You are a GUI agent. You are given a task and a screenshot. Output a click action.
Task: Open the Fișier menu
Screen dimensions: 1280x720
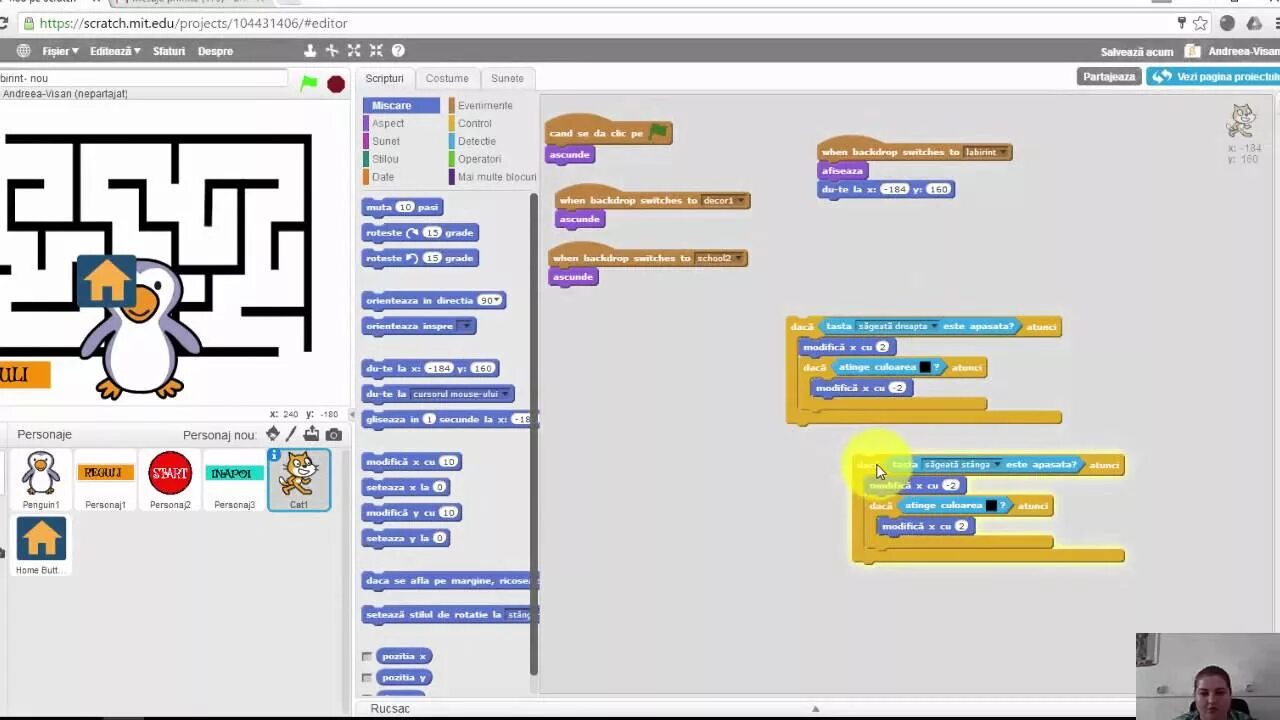pyautogui.click(x=59, y=51)
